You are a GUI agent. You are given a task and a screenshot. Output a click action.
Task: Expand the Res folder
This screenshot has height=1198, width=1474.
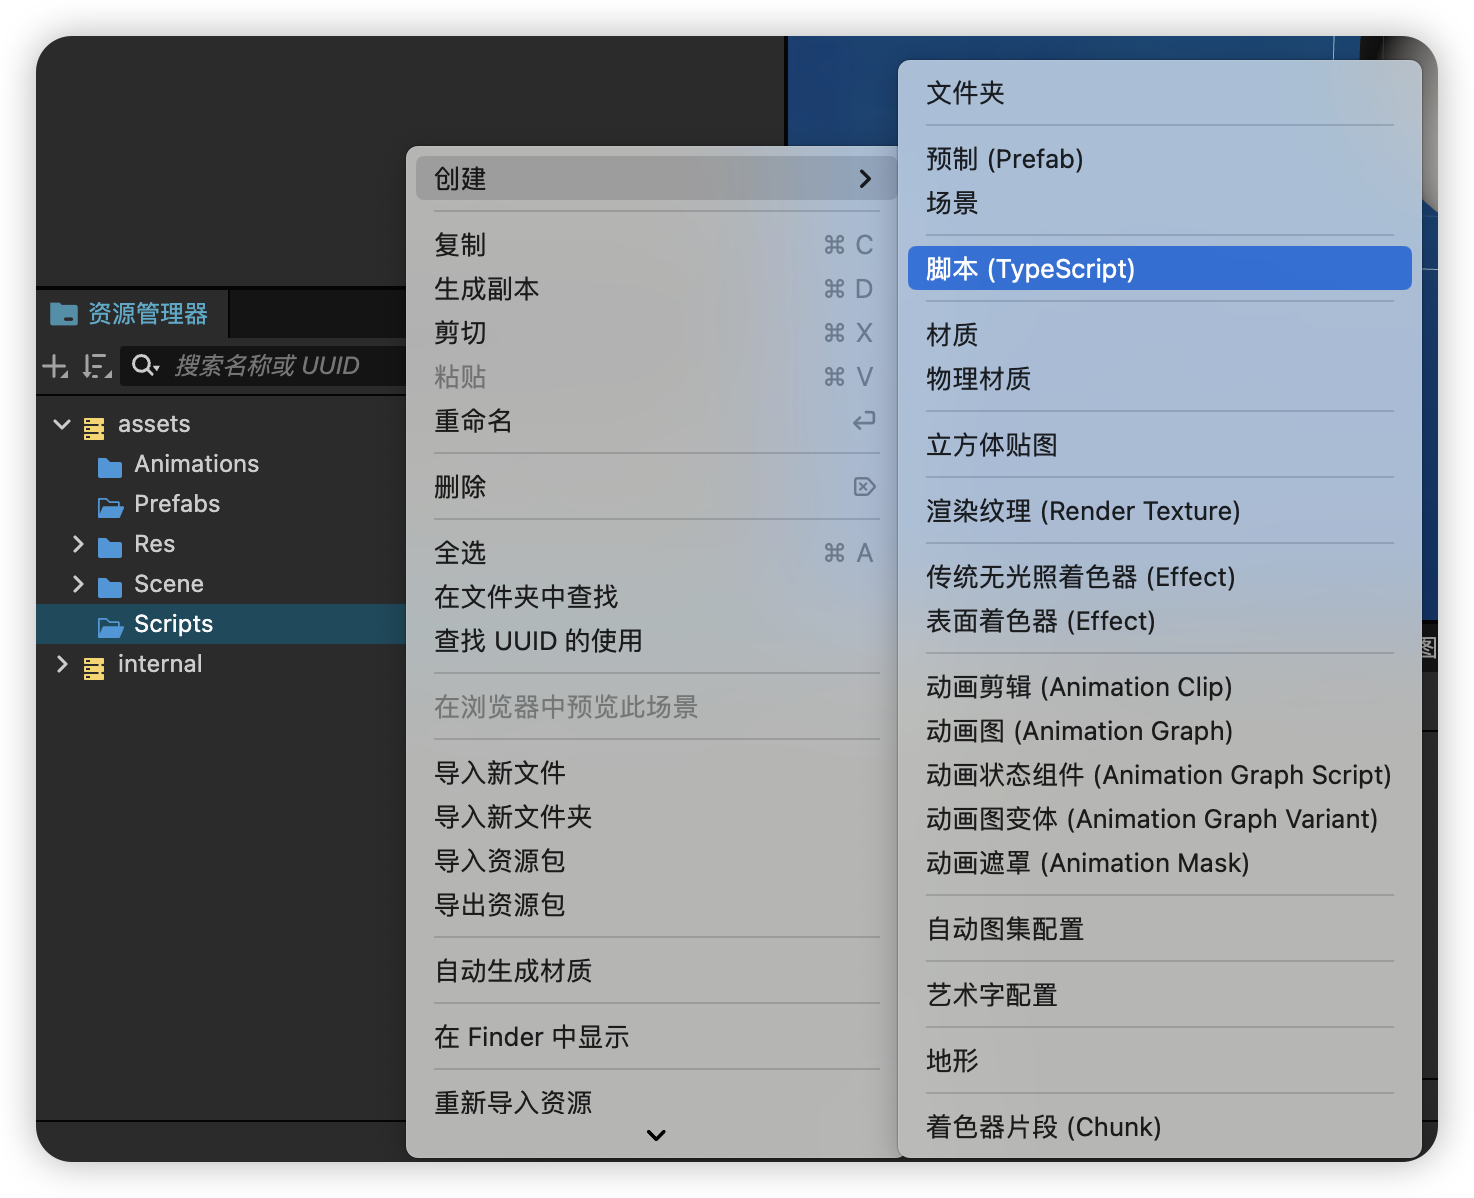(78, 544)
